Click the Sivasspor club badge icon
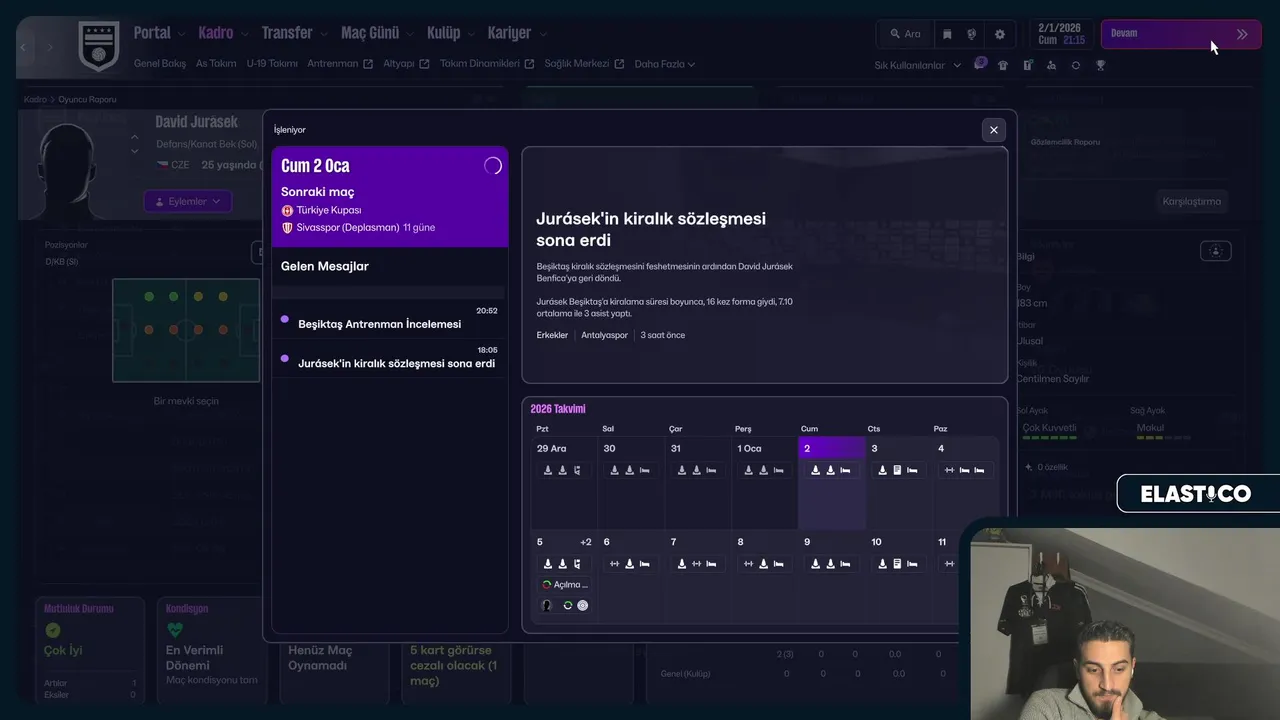Screen dimensions: 1280x720 (x=287, y=228)
